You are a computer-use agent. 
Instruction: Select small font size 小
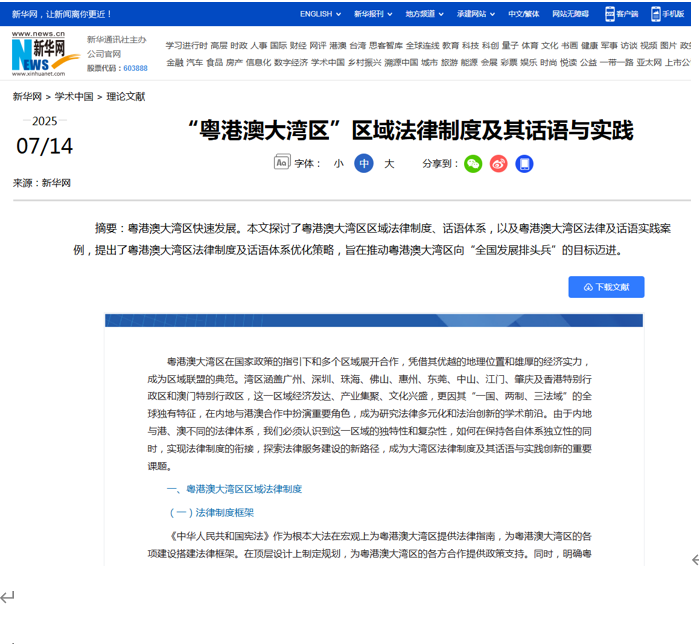coord(338,163)
